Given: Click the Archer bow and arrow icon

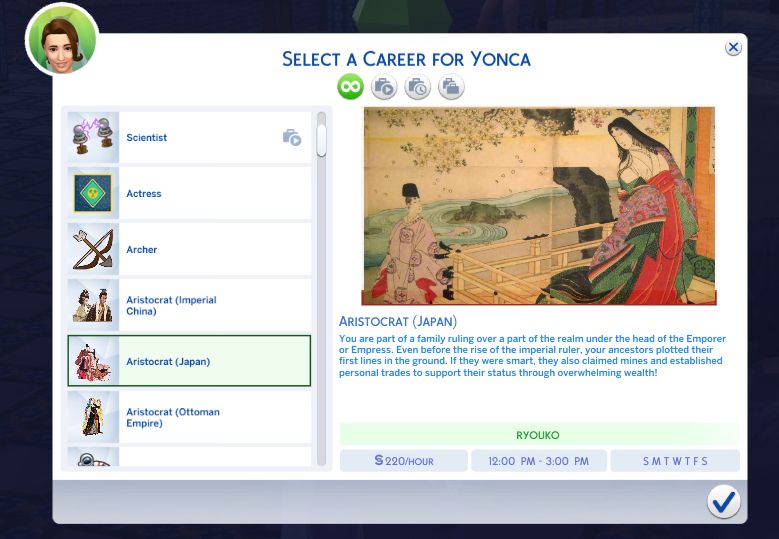Looking at the screenshot, I should (x=93, y=249).
